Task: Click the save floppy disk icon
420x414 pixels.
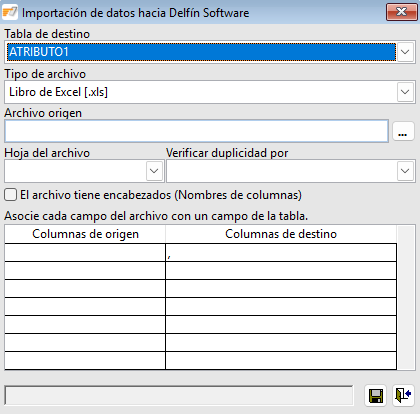Action: pyautogui.click(x=376, y=396)
